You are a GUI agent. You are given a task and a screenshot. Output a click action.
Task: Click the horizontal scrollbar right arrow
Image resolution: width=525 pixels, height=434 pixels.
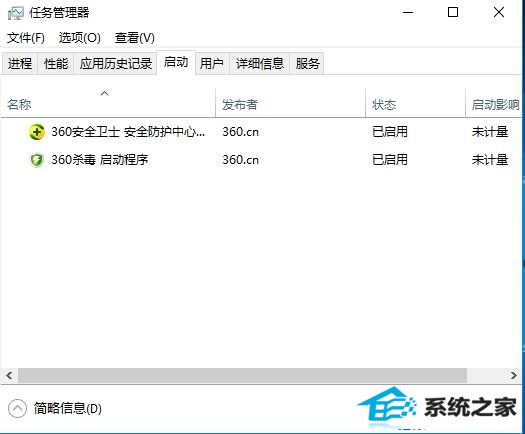click(x=514, y=375)
